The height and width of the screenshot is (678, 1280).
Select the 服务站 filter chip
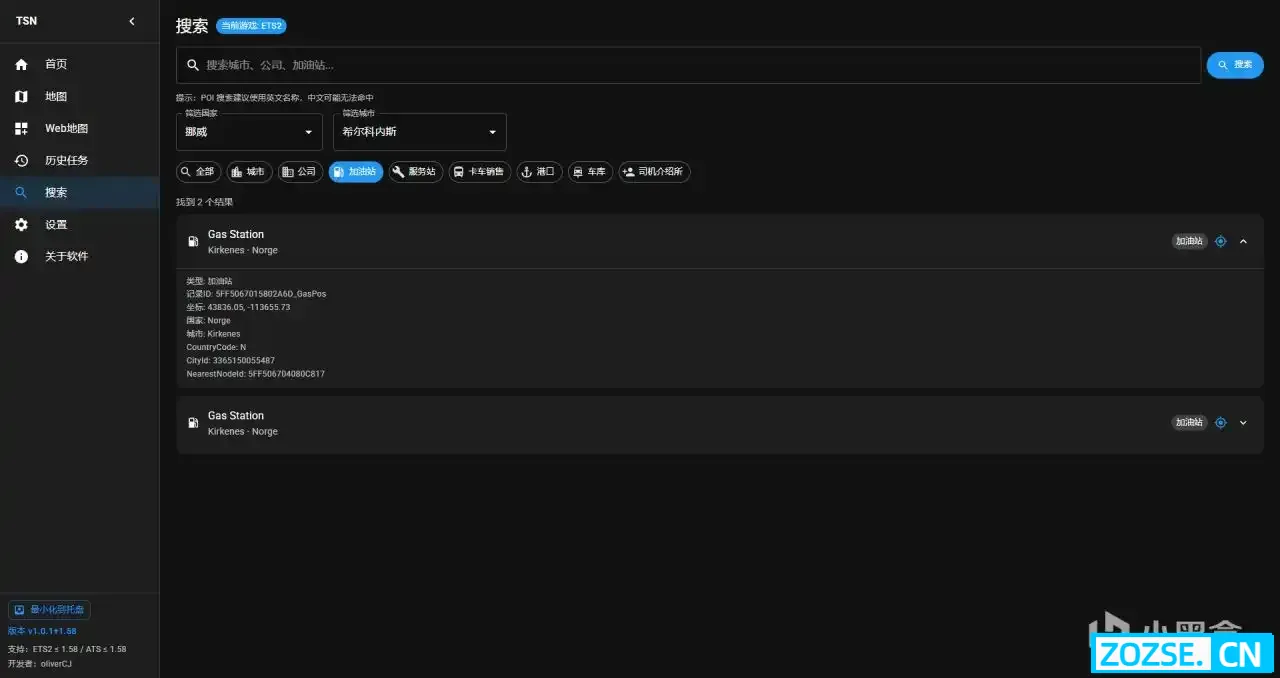(416, 172)
